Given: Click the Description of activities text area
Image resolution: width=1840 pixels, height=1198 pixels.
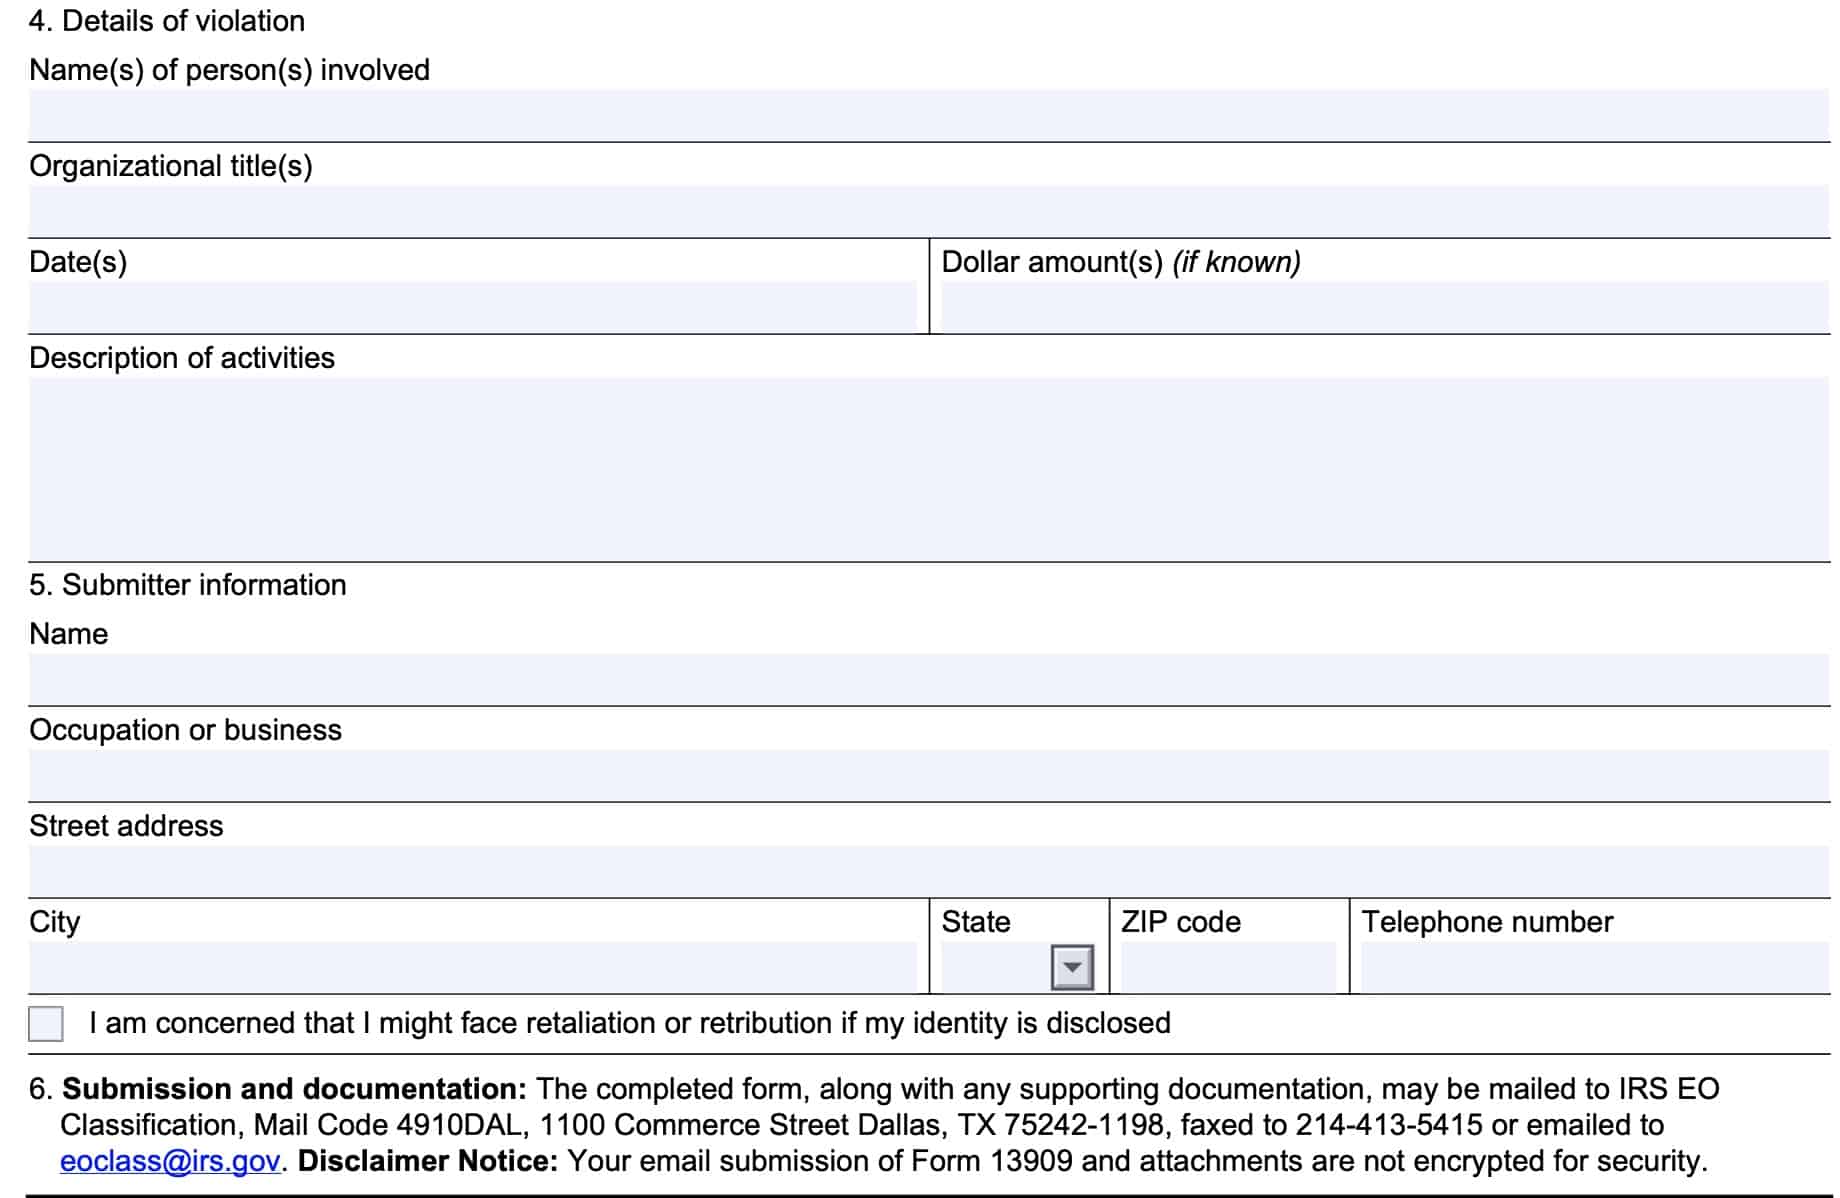Looking at the screenshot, I should coord(928,468).
